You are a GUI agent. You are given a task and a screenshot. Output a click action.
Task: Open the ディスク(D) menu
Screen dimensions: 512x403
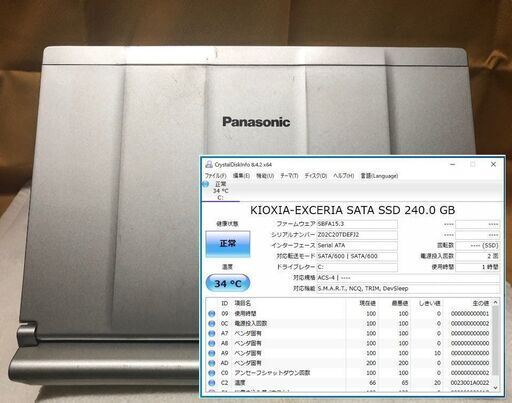pyautogui.click(x=316, y=176)
